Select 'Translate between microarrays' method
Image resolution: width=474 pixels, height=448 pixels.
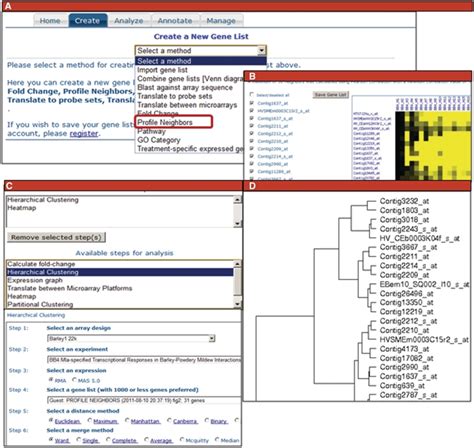(x=187, y=105)
